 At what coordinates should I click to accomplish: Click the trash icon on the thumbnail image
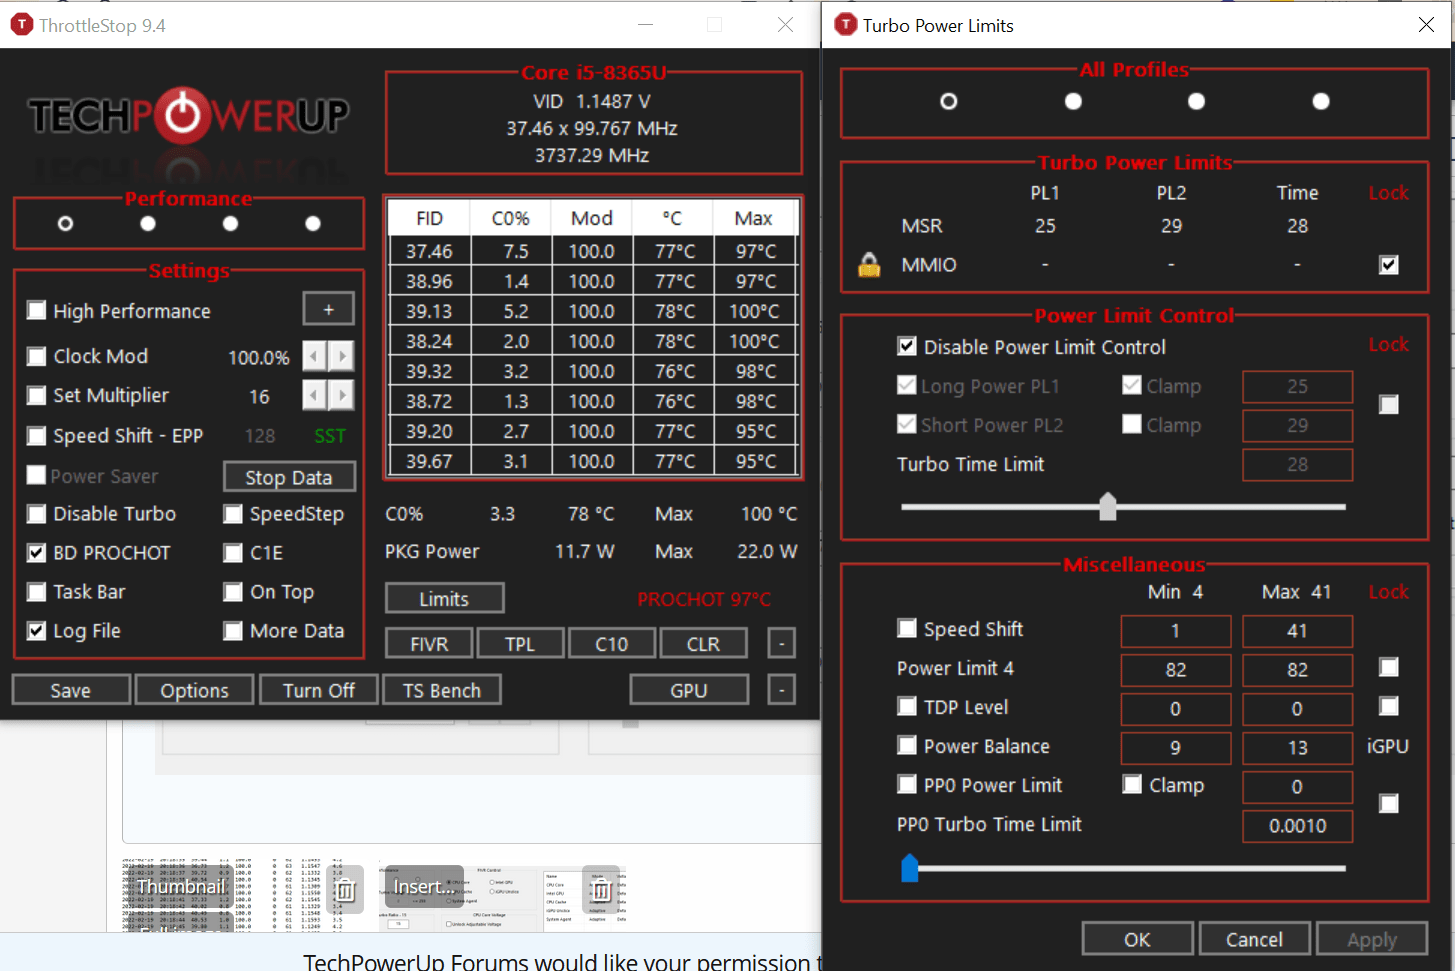point(345,889)
